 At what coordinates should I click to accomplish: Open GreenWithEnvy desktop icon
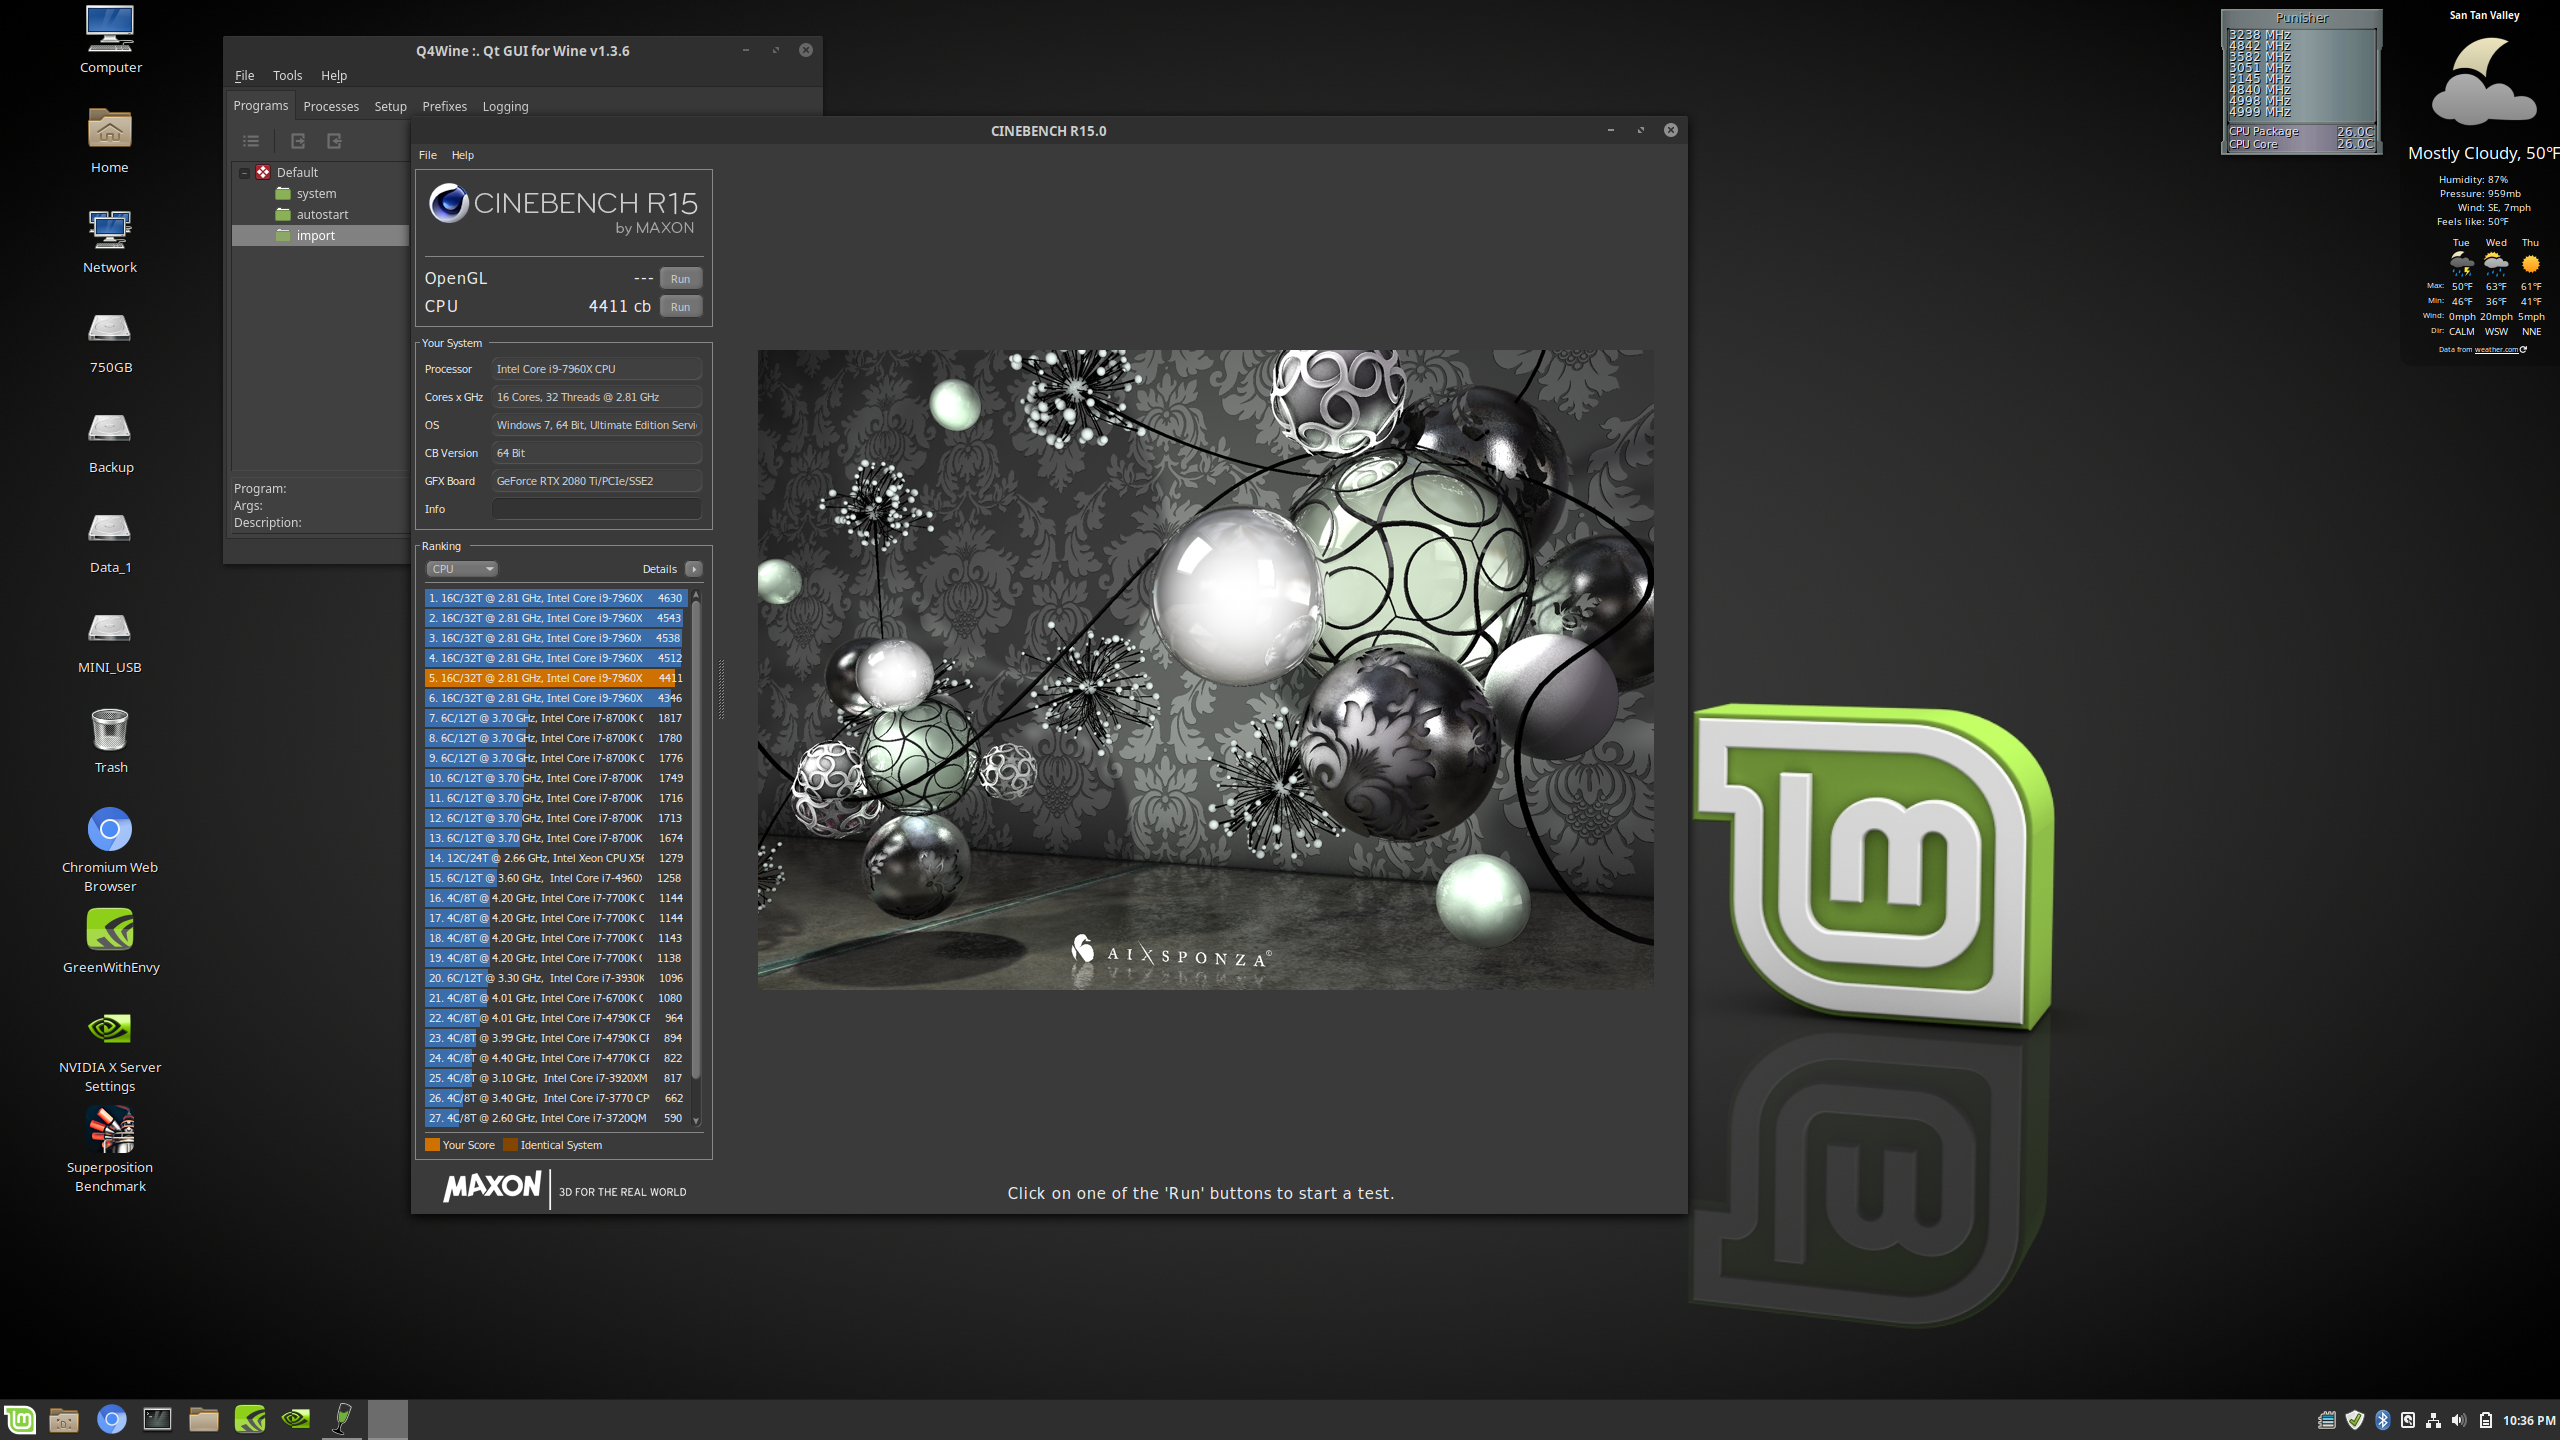[110, 930]
